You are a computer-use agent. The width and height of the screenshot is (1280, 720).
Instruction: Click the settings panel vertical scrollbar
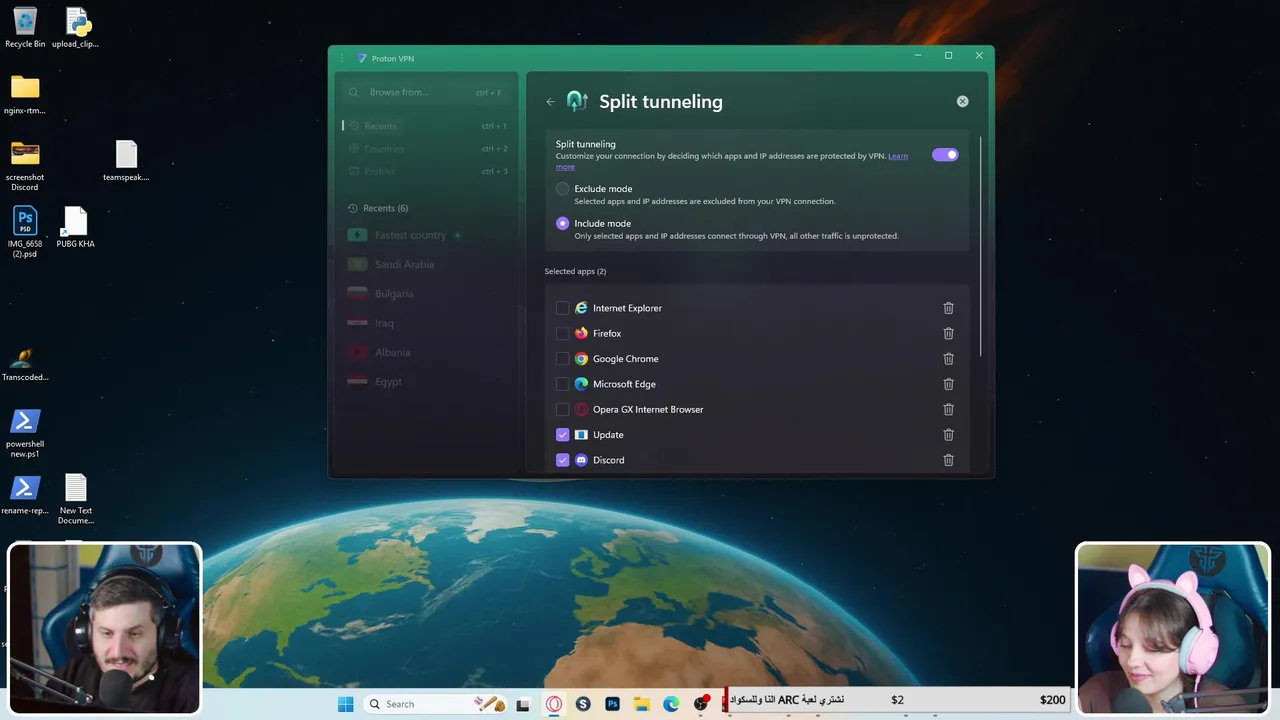click(x=981, y=245)
